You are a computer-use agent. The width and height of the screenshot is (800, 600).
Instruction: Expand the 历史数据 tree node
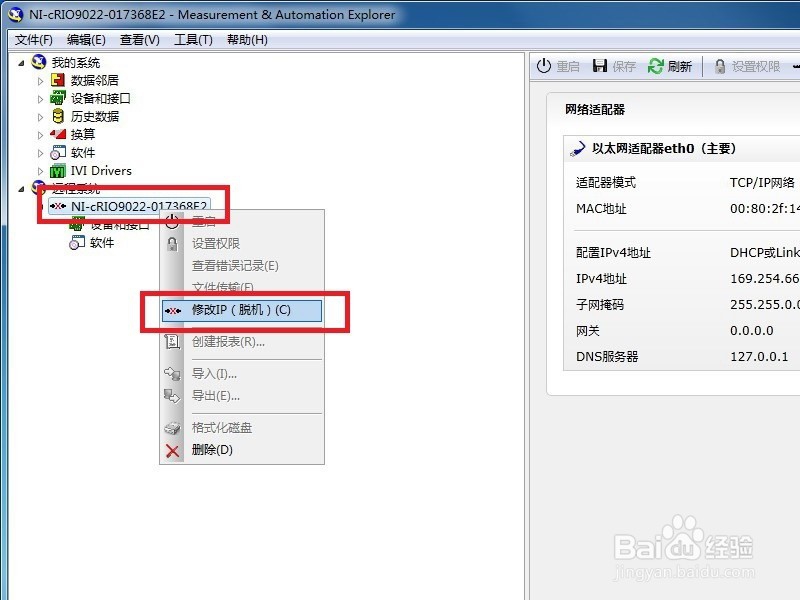point(40,117)
